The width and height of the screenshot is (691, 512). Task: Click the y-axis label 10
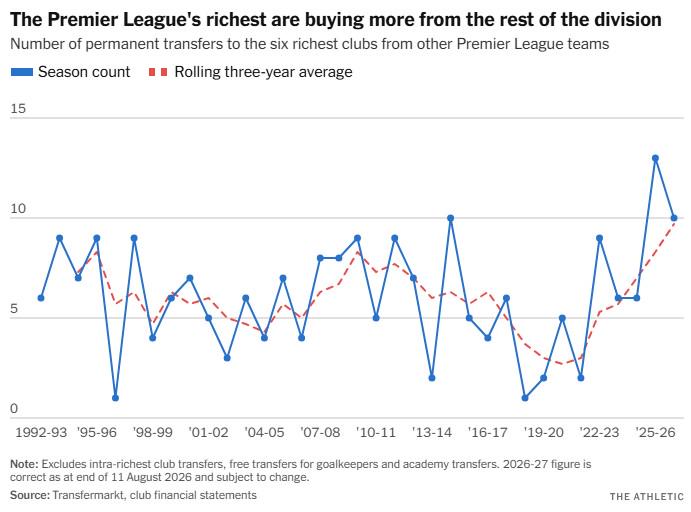point(18,208)
